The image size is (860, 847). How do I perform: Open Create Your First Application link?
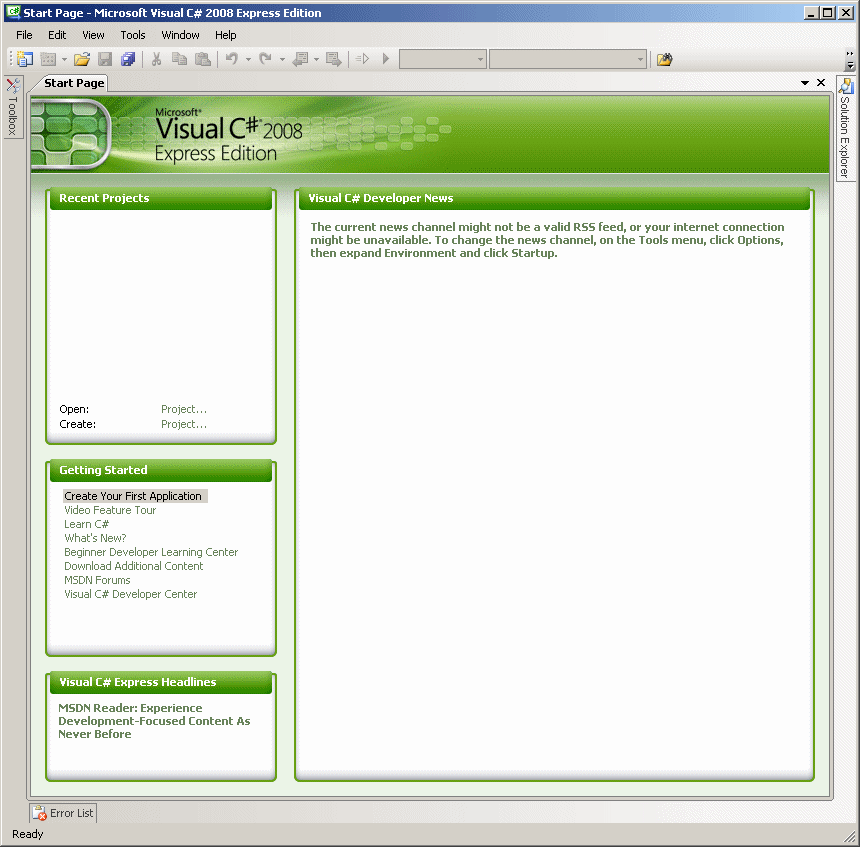coord(134,495)
